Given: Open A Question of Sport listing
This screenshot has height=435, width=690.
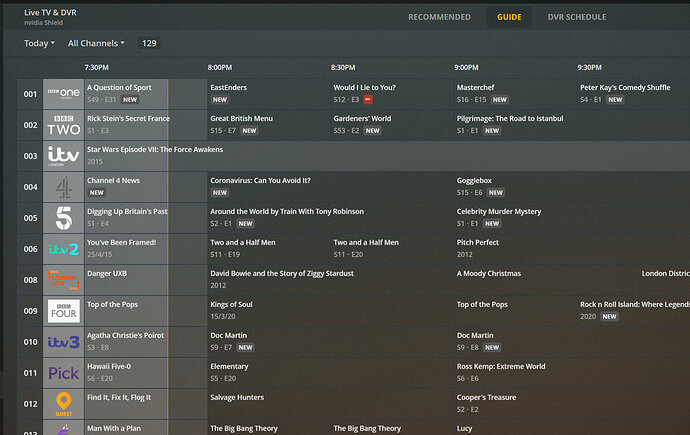Looking at the screenshot, I should pos(146,94).
